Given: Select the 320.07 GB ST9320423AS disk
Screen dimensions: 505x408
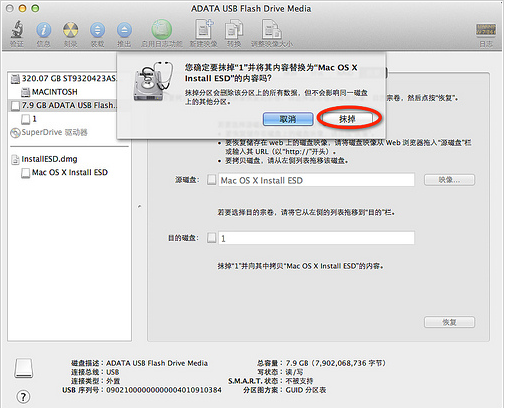Looking at the screenshot, I should tap(64, 79).
